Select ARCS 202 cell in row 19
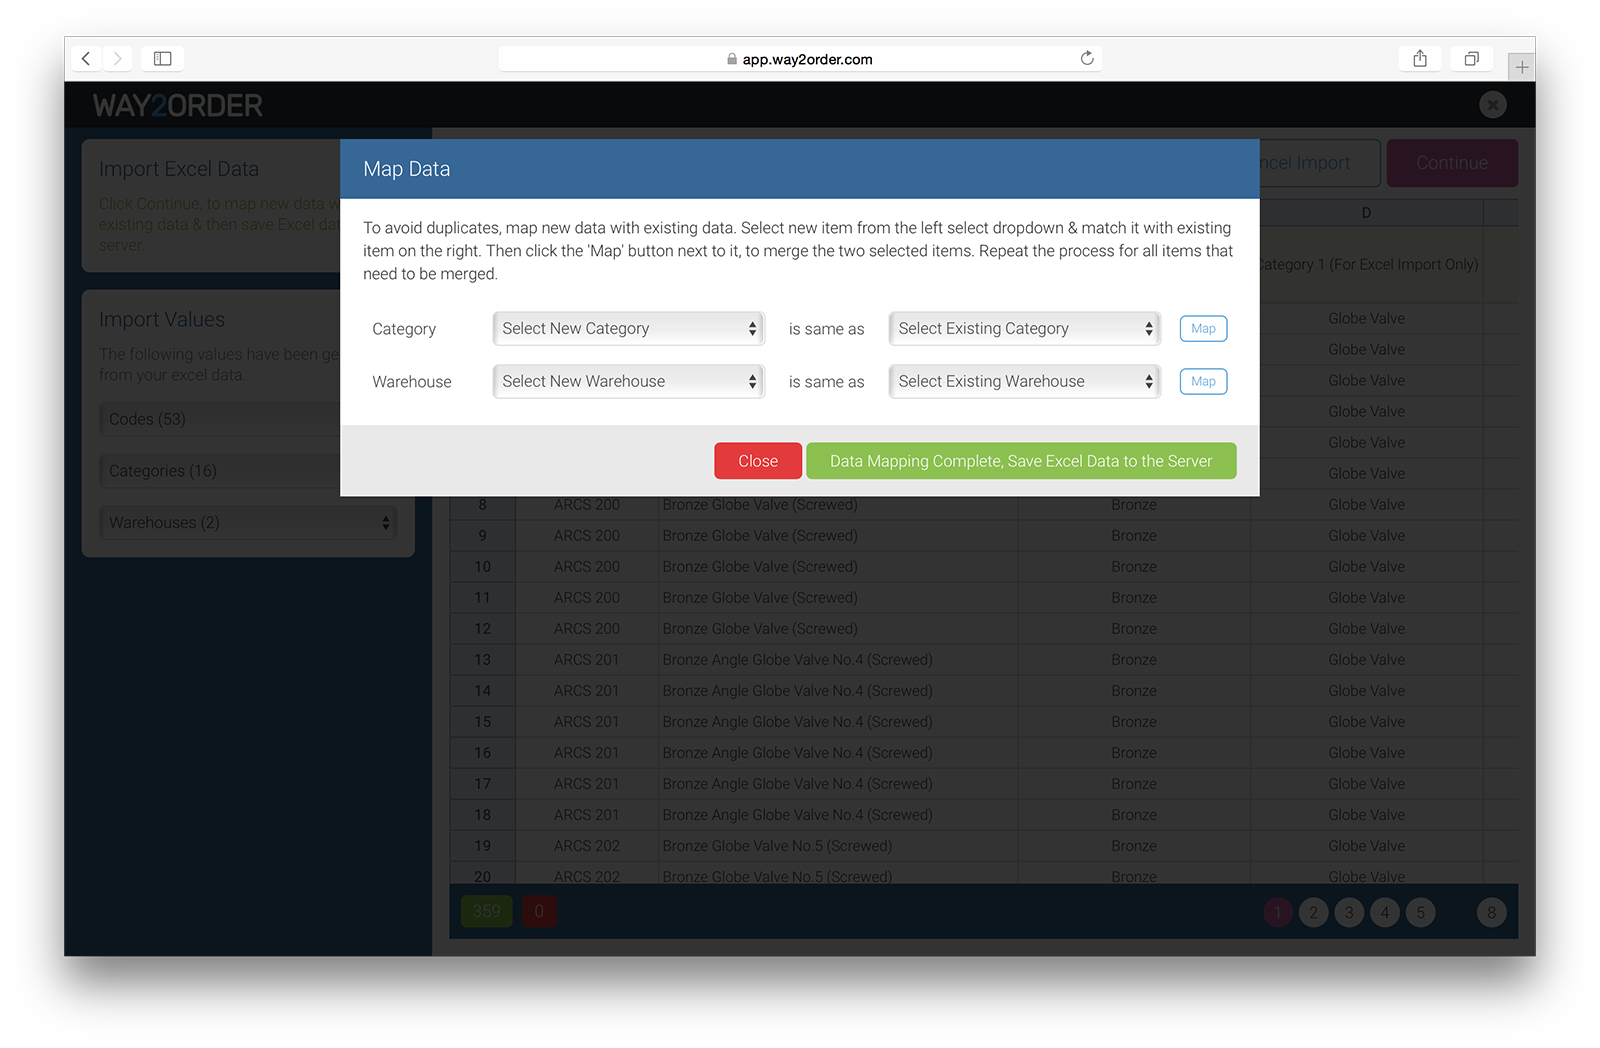Screen dimensions: 1600x1048 click(x=587, y=846)
